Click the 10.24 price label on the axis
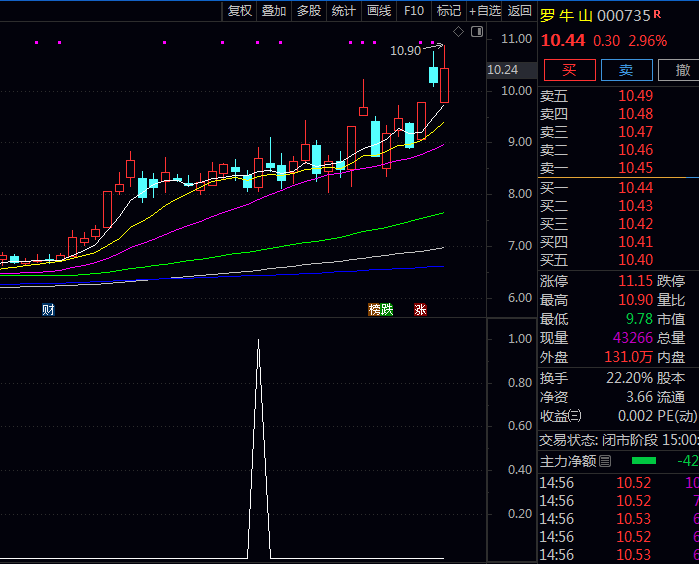 (502, 70)
